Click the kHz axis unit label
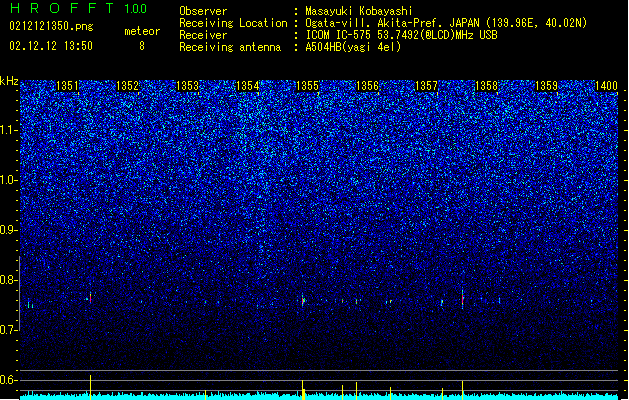The width and height of the screenshot is (629, 400). [9, 81]
